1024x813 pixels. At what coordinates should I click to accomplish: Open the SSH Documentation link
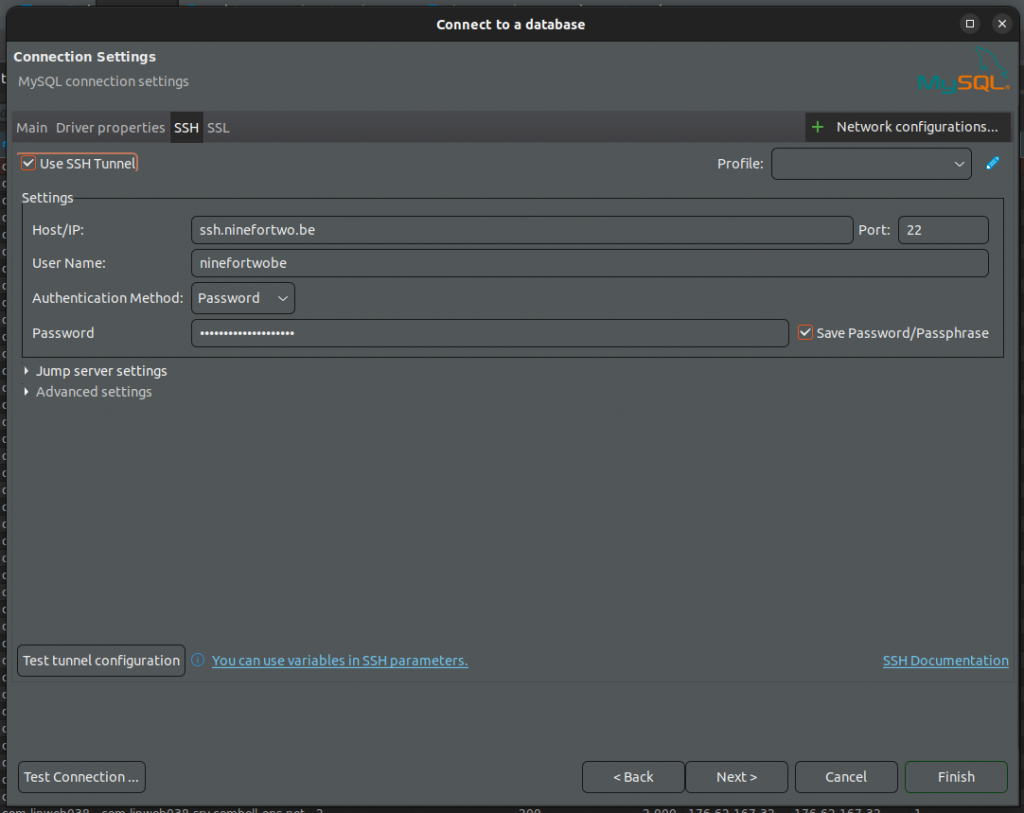(x=945, y=660)
